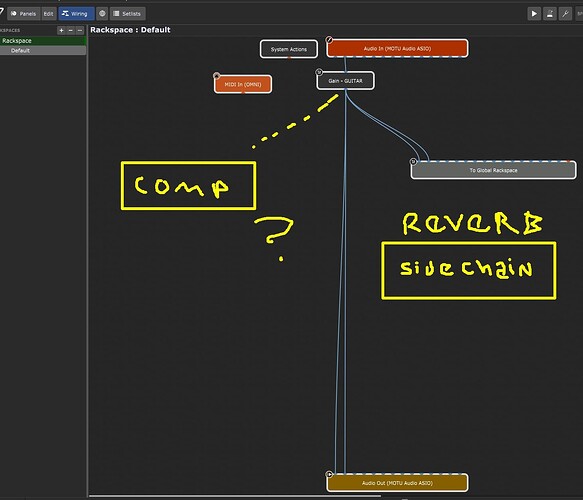The image size is (583, 500).
Task: Toggle bypass circle on Gain - GUITAR block
Action: [319, 72]
